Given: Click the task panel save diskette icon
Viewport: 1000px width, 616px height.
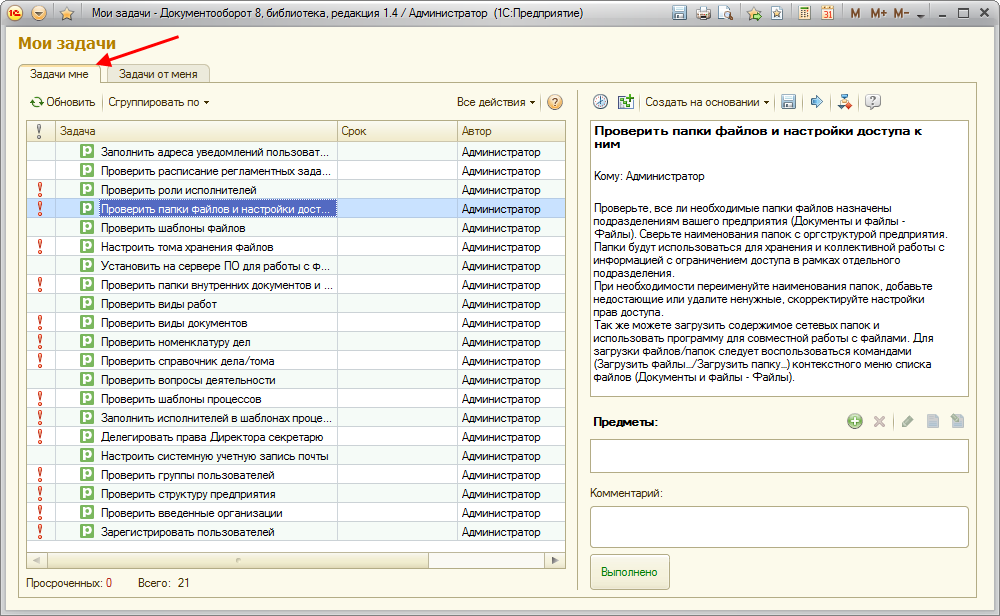Looking at the screenshot, I should point(788,101).
